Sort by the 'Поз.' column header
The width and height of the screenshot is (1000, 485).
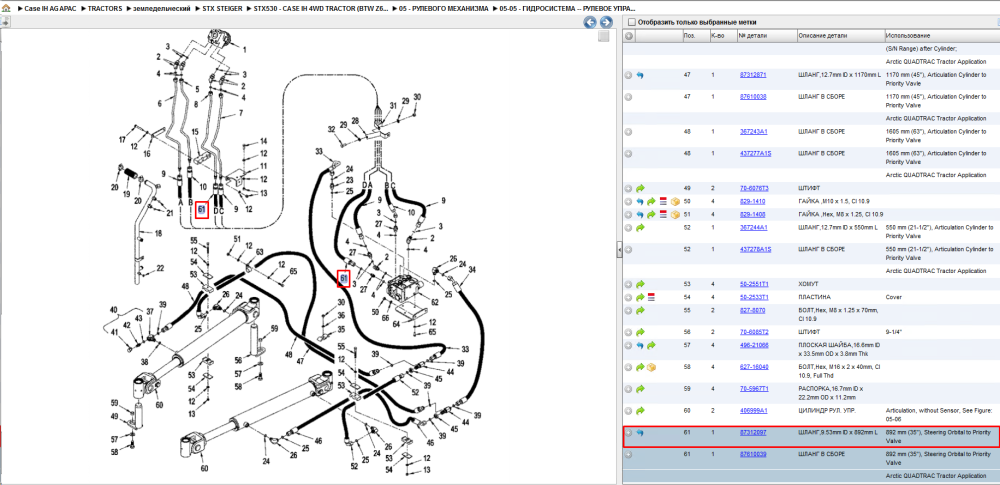(695, 36)
